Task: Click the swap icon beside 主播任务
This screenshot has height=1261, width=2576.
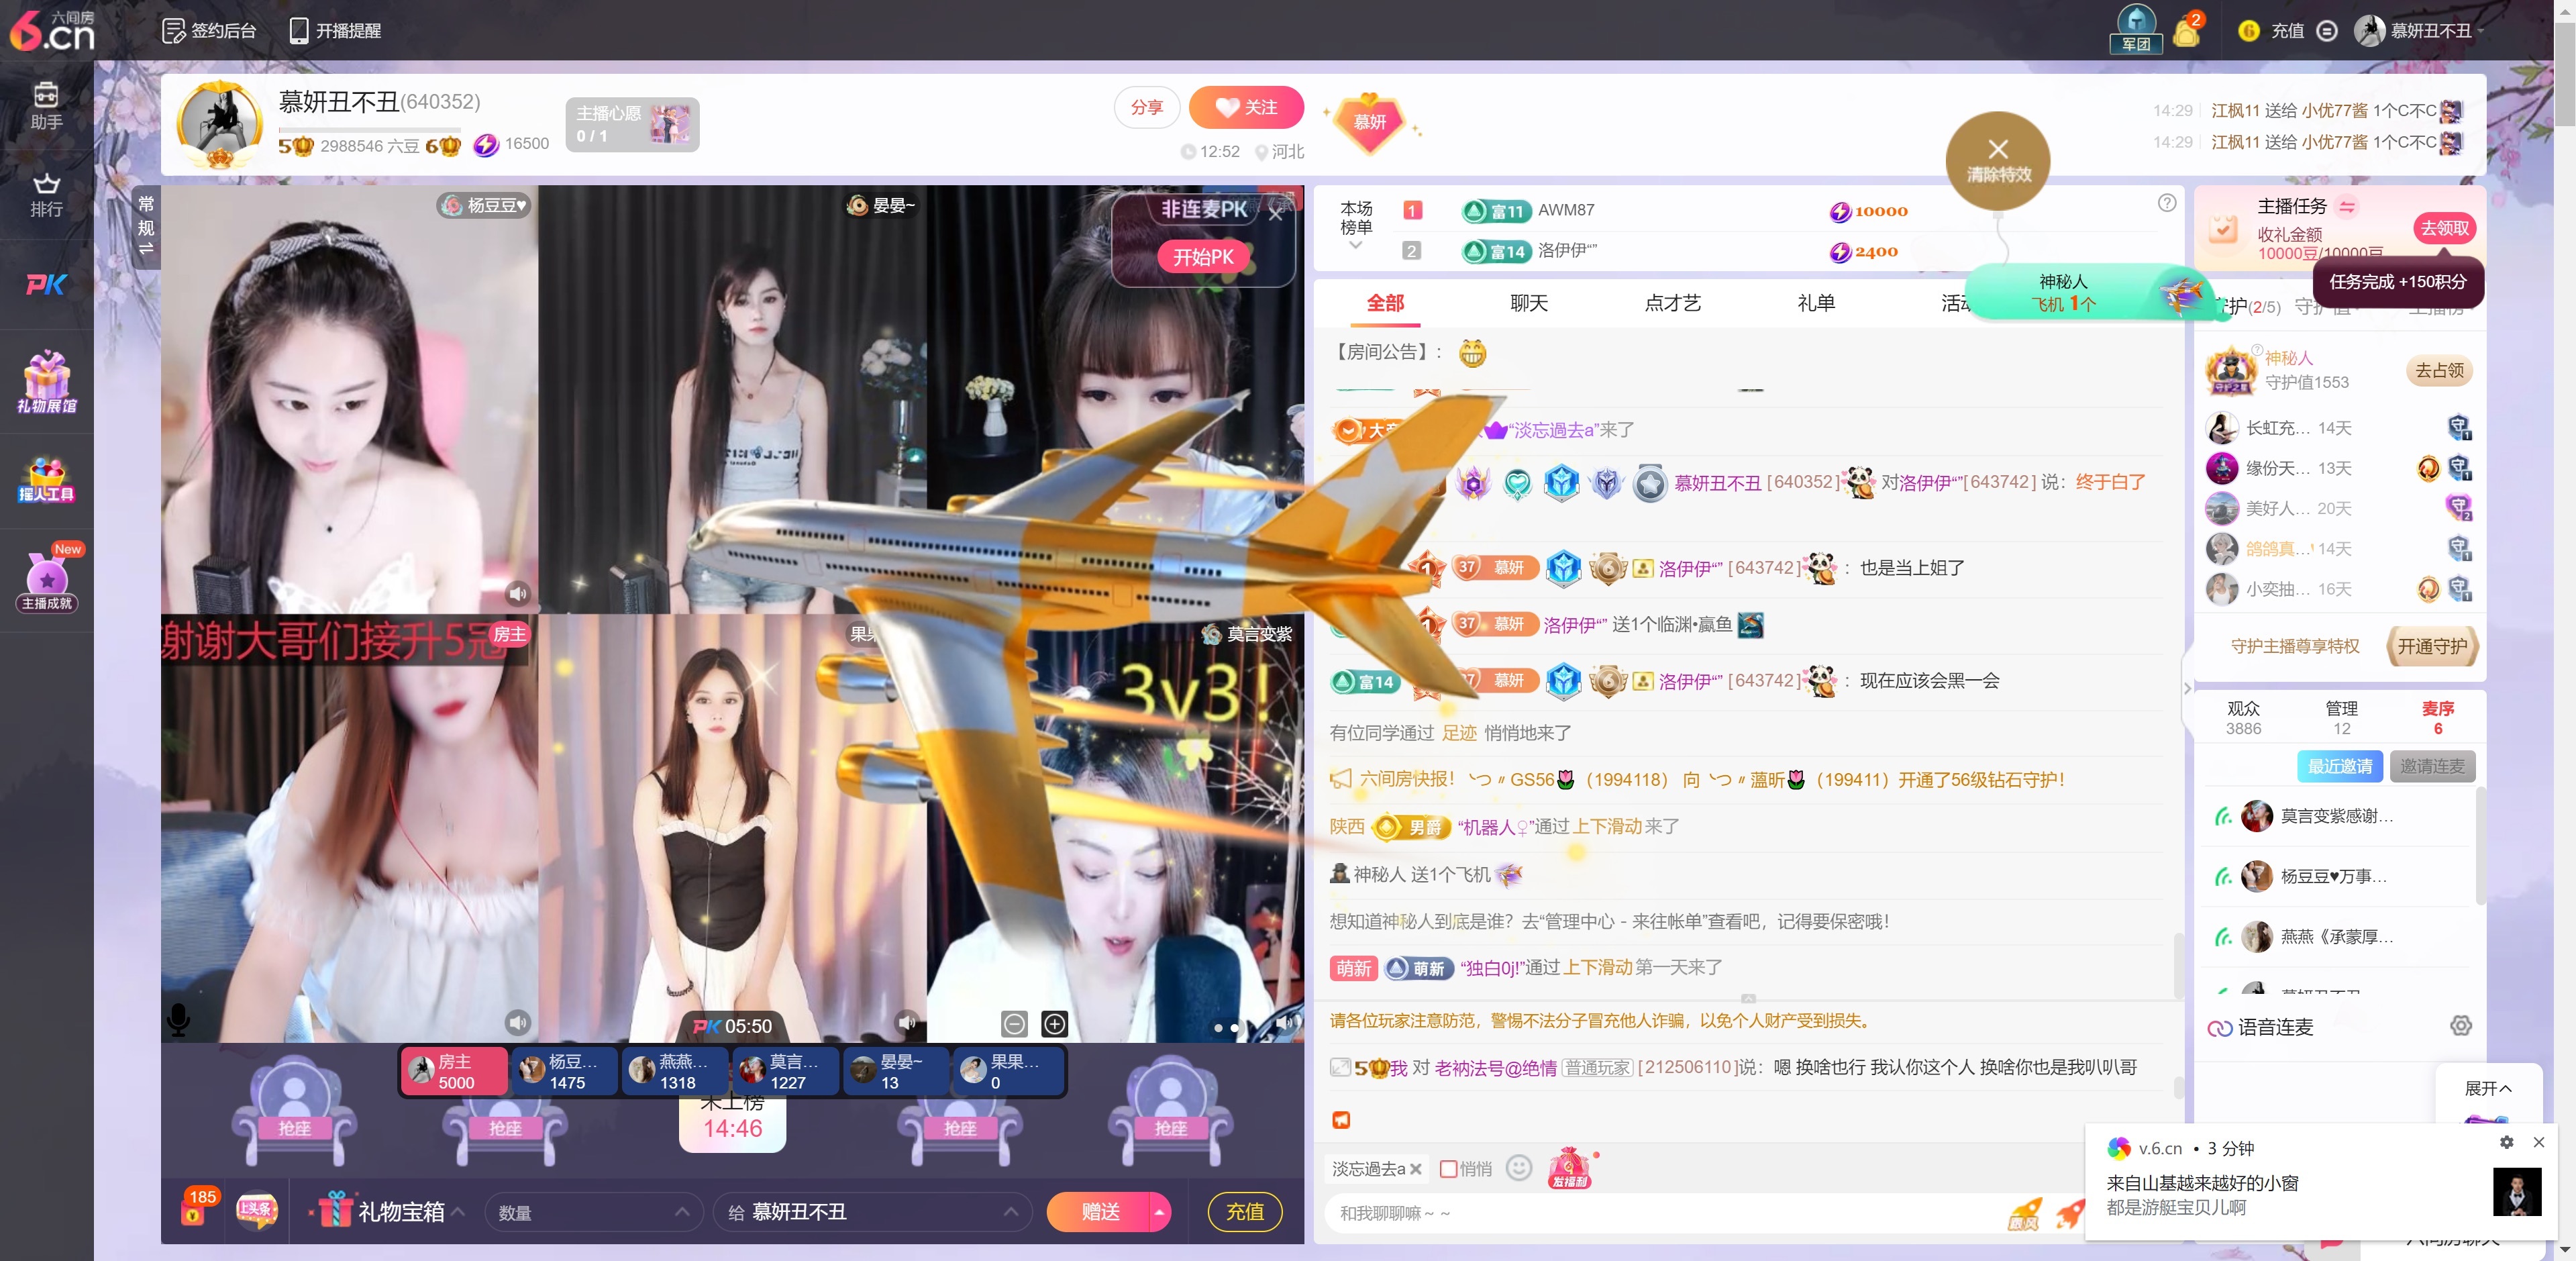Action: (2347, 206)
